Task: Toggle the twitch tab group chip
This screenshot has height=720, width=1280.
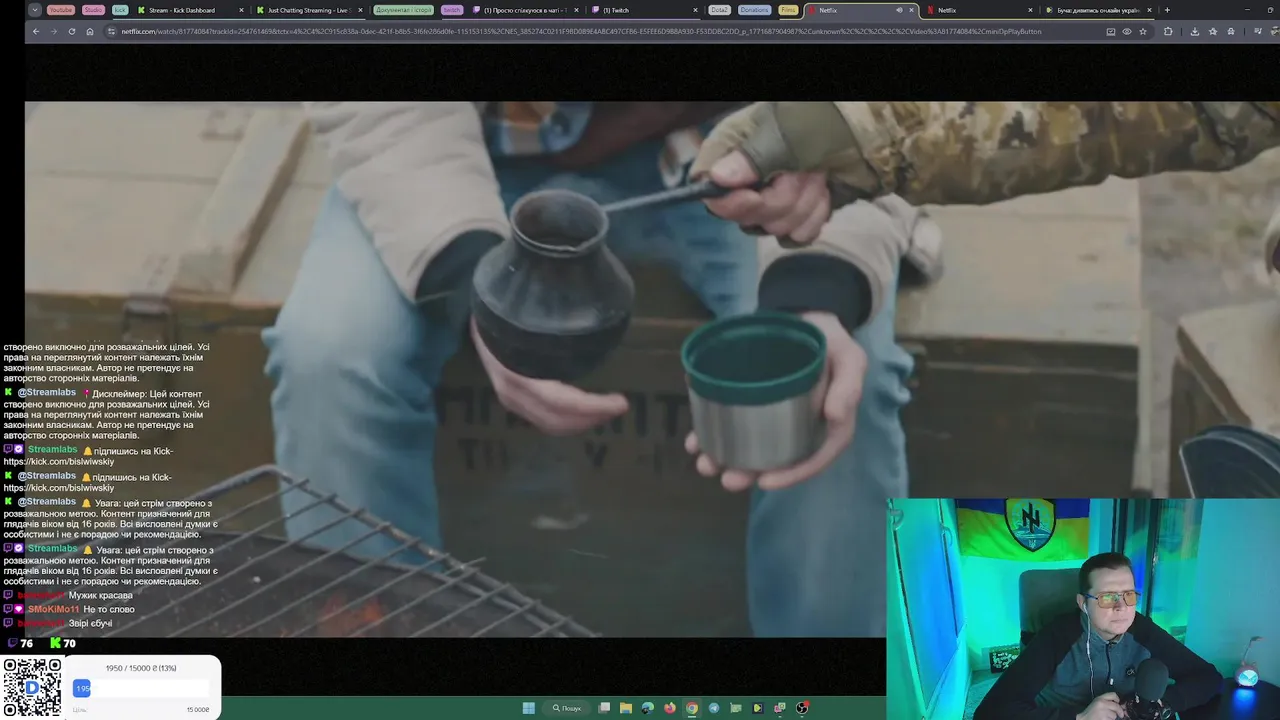Action: coord(452,10)
